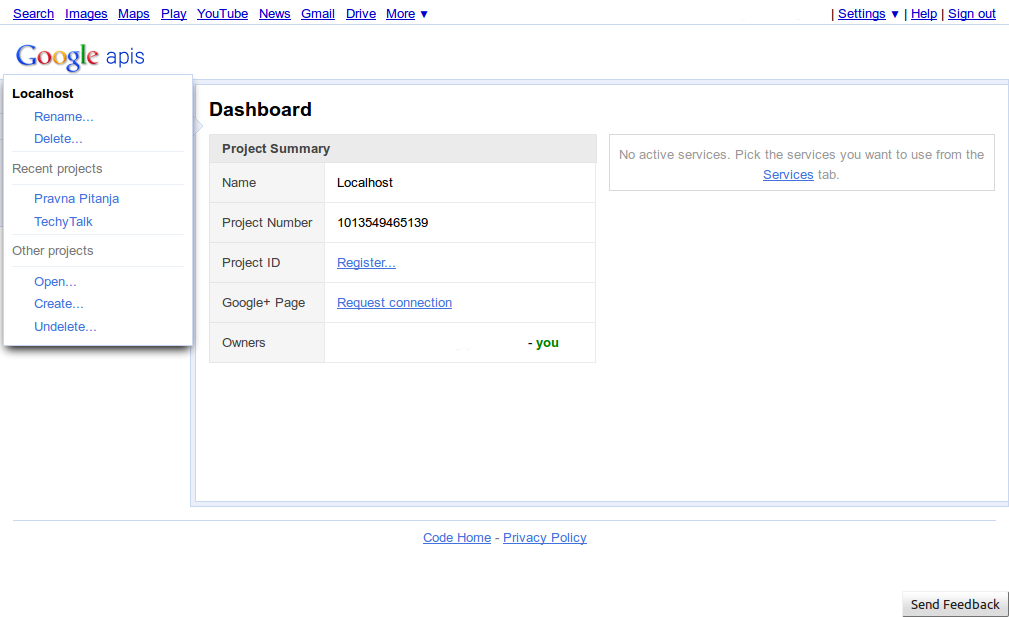The height and width of the screenshot is (617, 1009).
Task: Switch to TechyTalk project
Action: pyautogui.click(x=63, y=221)
